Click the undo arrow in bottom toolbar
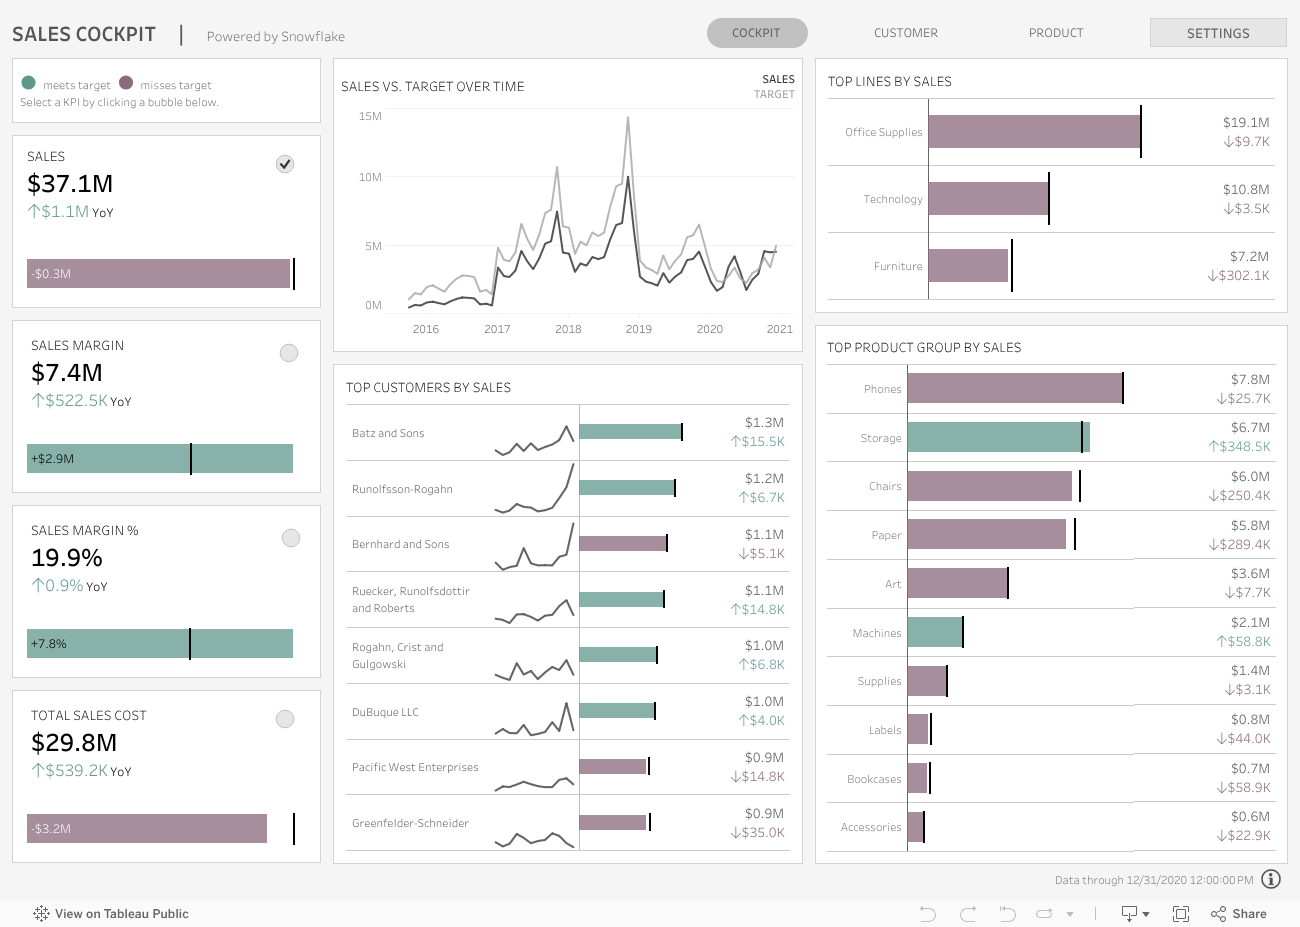Viewport: 1300px width, 927px height. click(928, 914)
